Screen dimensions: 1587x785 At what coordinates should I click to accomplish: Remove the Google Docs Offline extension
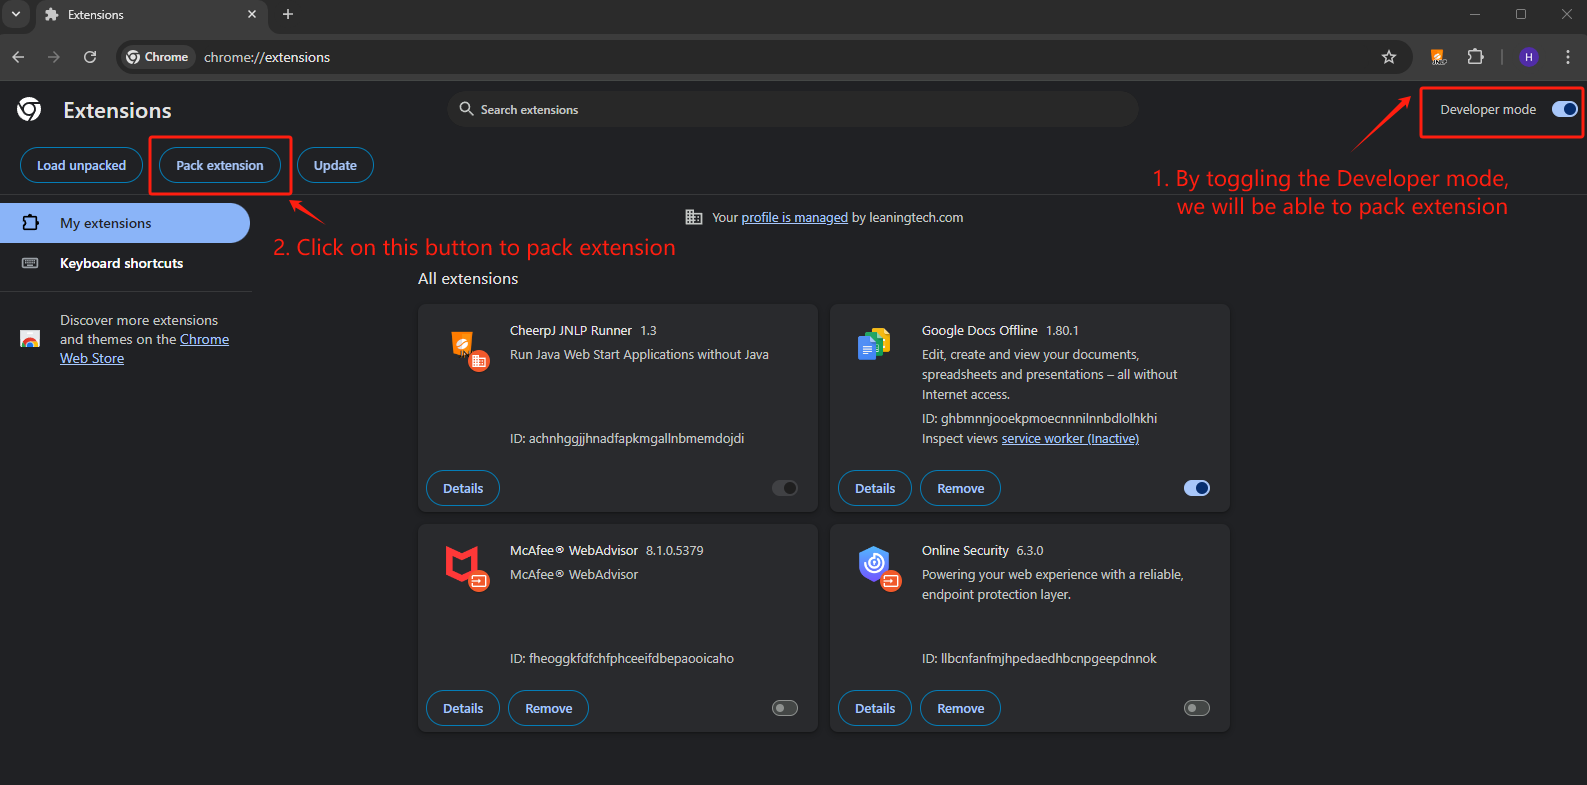[960, 488]
